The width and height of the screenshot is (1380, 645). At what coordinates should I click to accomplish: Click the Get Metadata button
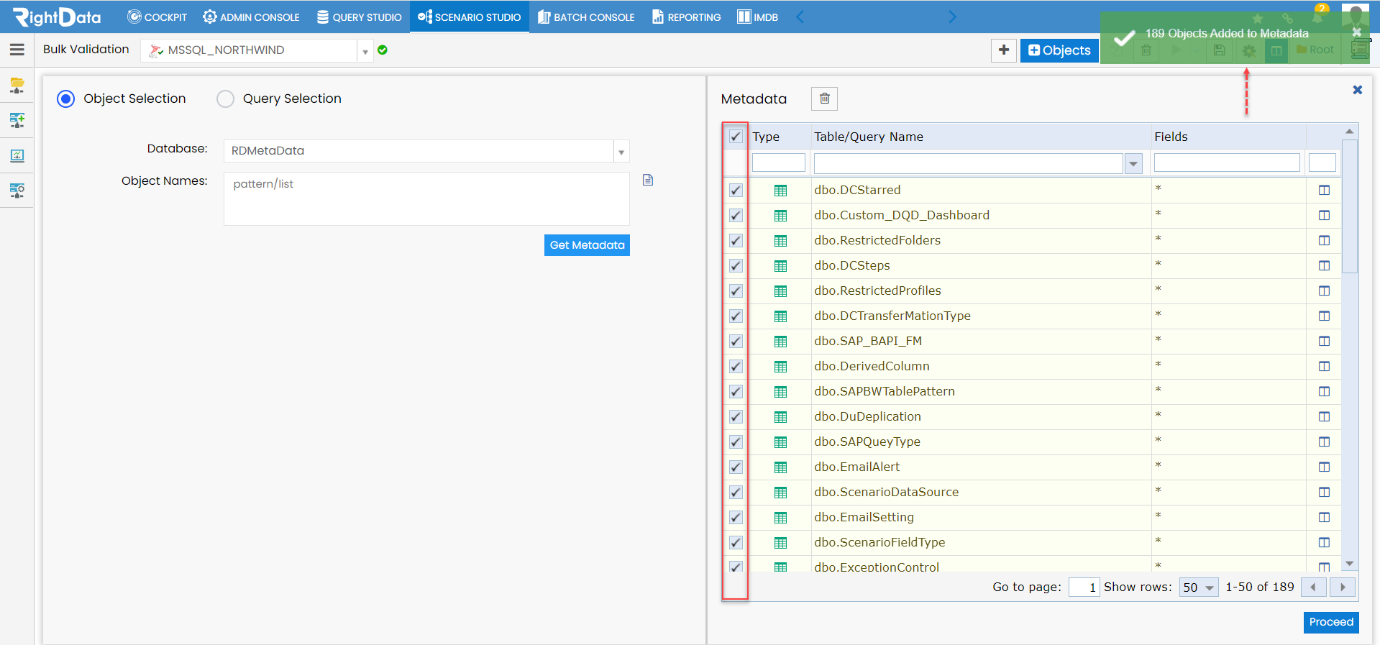point(587,245)
